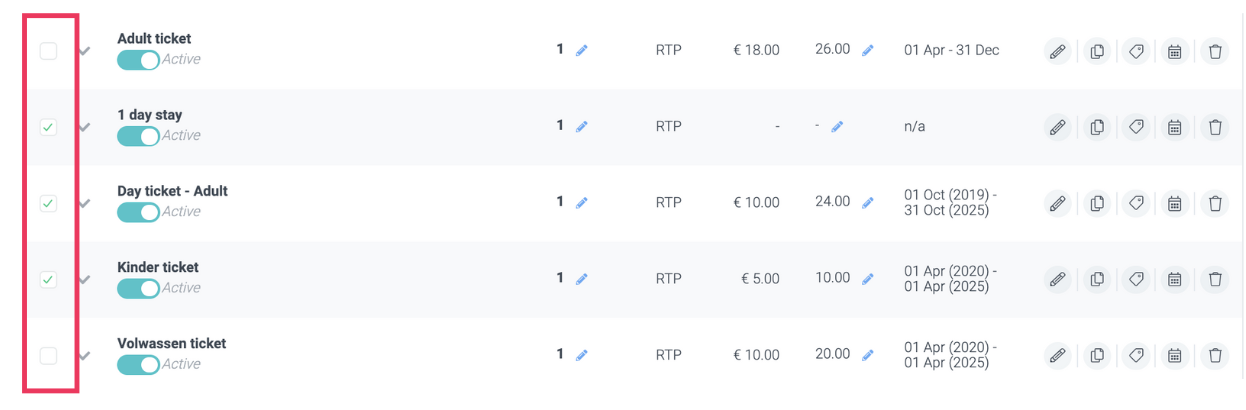The height and width of the screenshot is (410, 1246).
Task: Uncheck the 1 day stay checkbox
Action: click(x=48, y=127)
